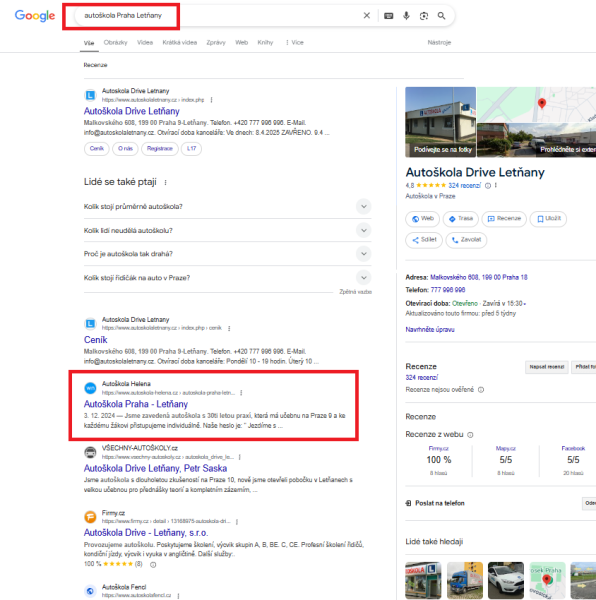
Task: Expand opening hours dropdown after Zavírá v 15:30
Action: 525,304
